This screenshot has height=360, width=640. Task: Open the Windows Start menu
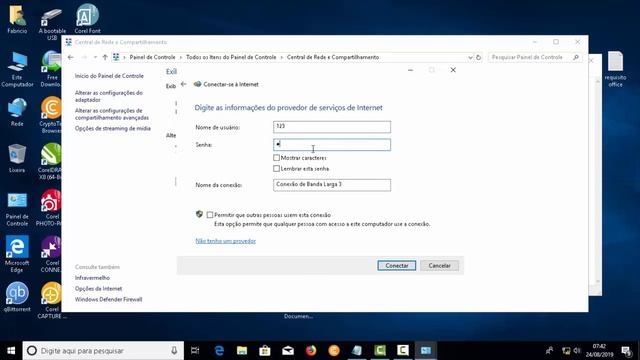pyautogui.click(x=11, y=350)
